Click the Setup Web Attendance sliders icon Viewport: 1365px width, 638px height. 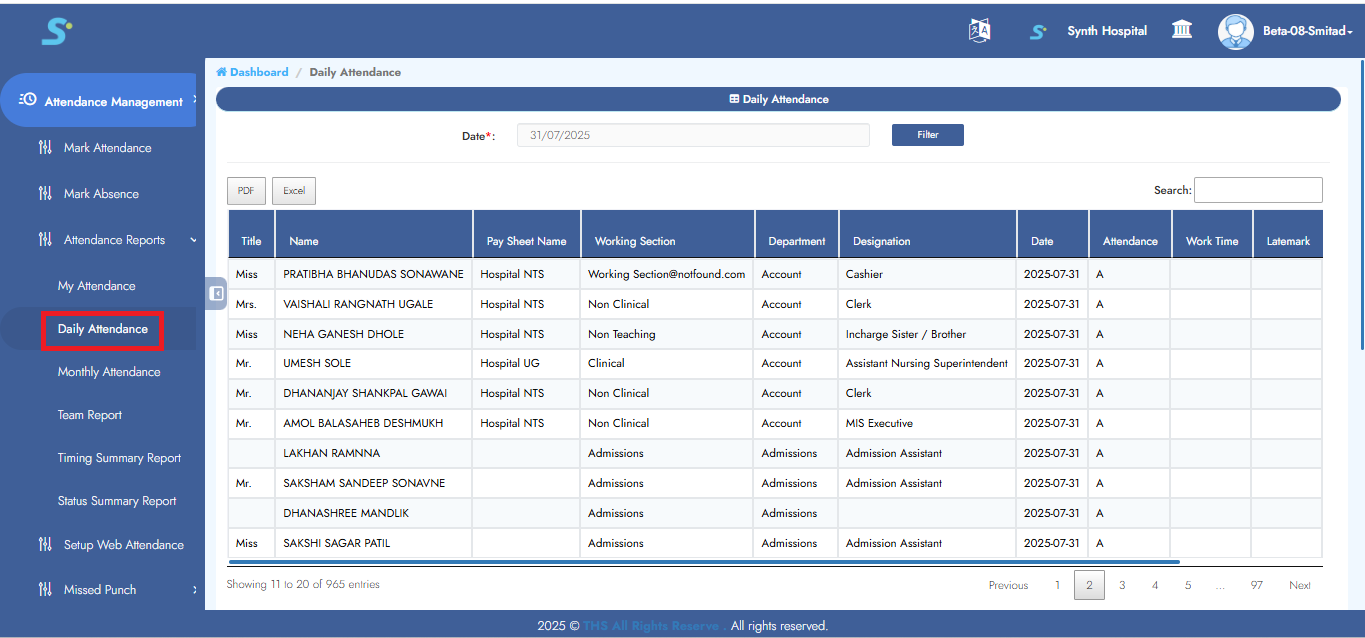(45, 545)
